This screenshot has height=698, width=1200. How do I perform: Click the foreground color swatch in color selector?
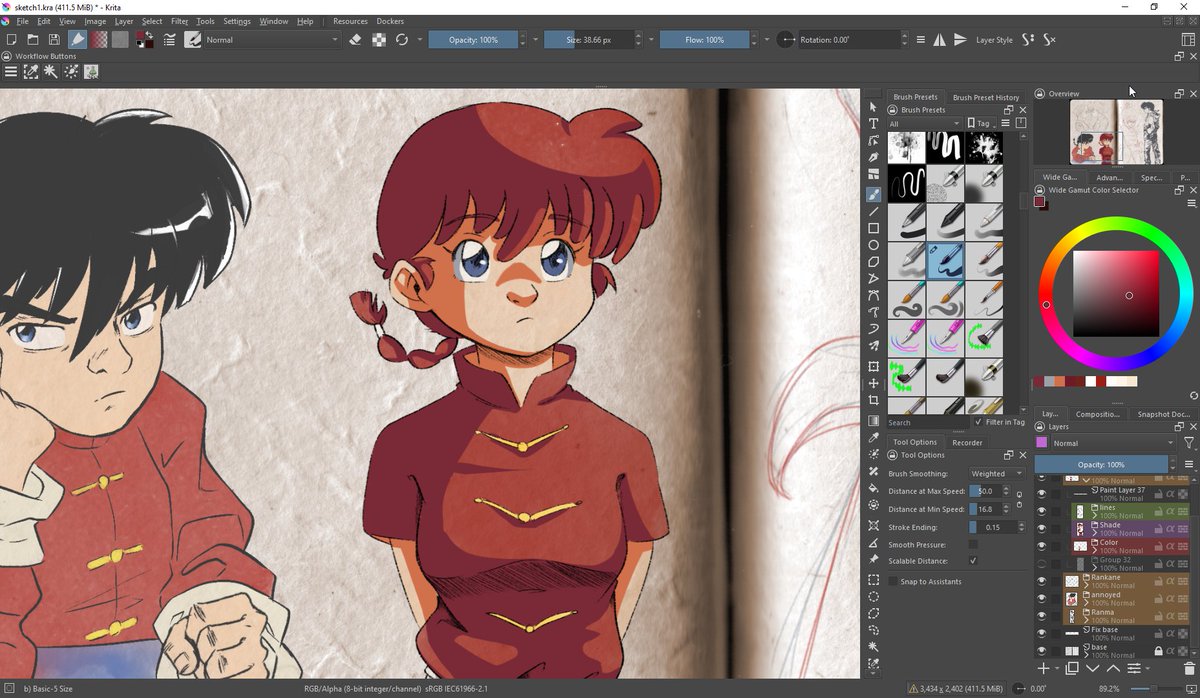[x=1040, y=202]
